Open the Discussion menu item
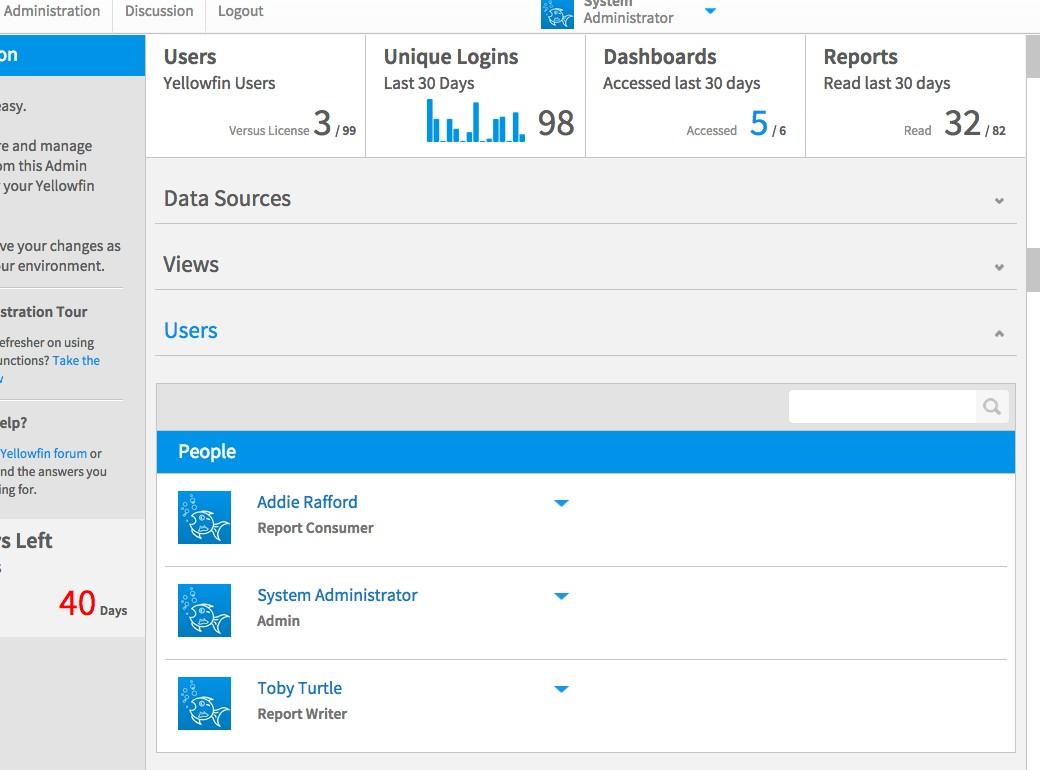Screen dimensions: 1040x770 pyautogui.click(x=159, y=11)
